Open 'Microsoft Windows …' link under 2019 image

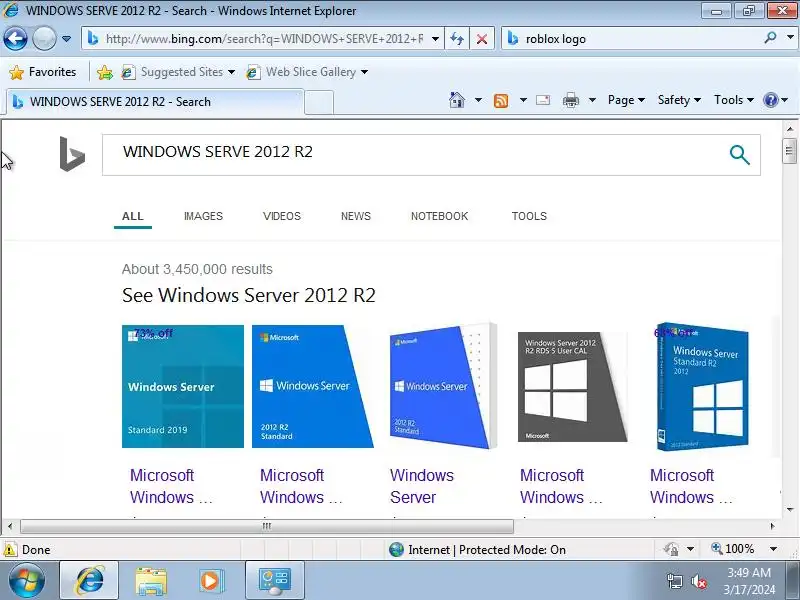click(x=171, y=486)
